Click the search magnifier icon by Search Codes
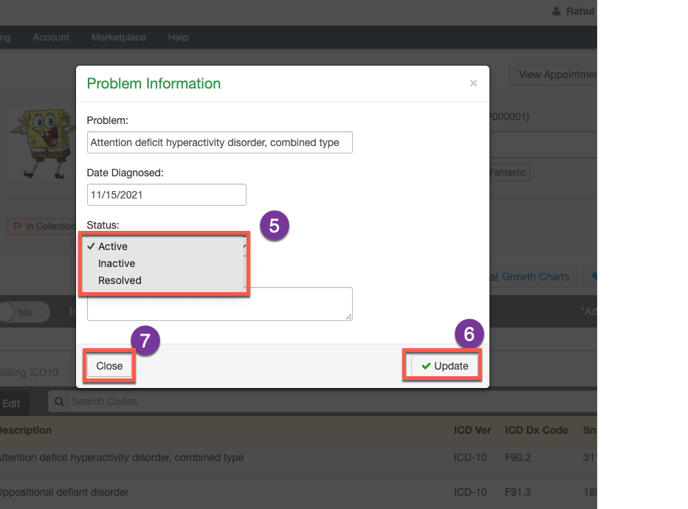Viewport: 688px width, 509px height. tap(60, 402)
